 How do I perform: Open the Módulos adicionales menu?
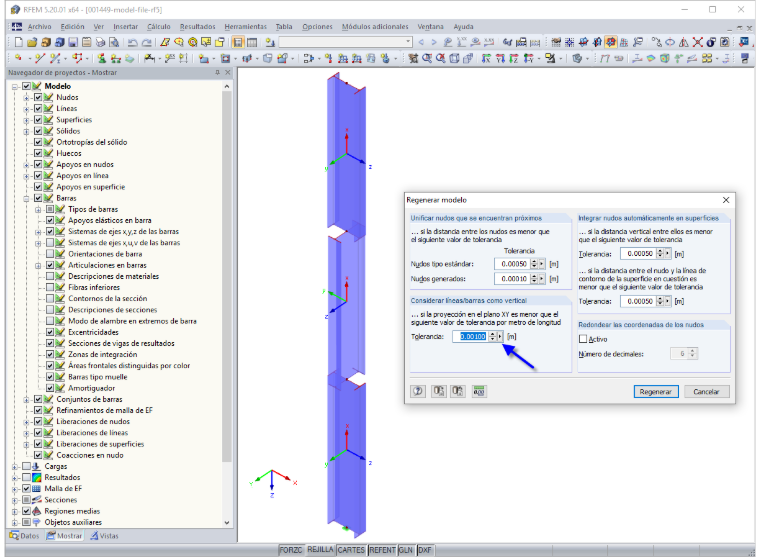[375, 27]
